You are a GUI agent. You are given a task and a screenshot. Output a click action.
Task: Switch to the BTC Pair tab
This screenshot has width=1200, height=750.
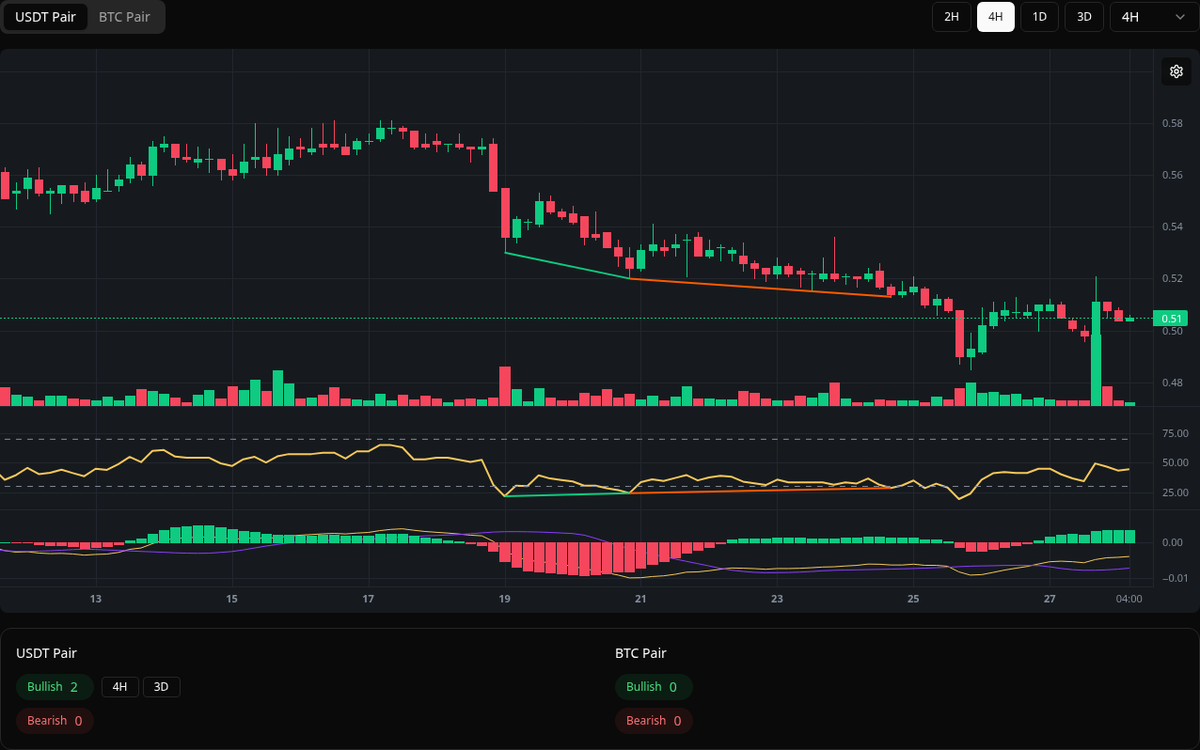pyautogui.click(x=124, y=17)
